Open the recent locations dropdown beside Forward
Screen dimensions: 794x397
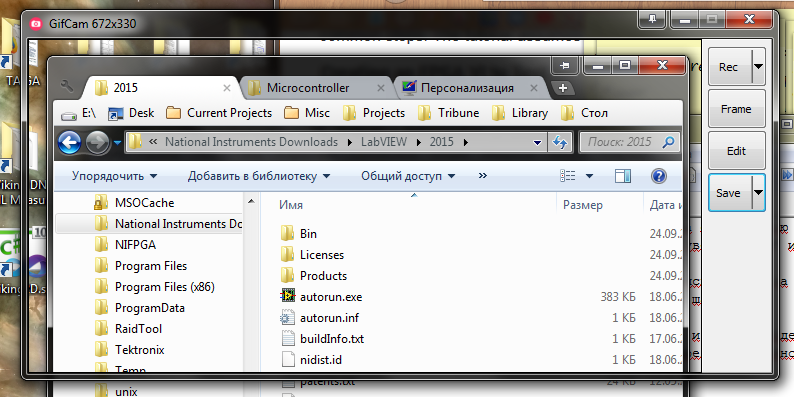tap(117, 143)
